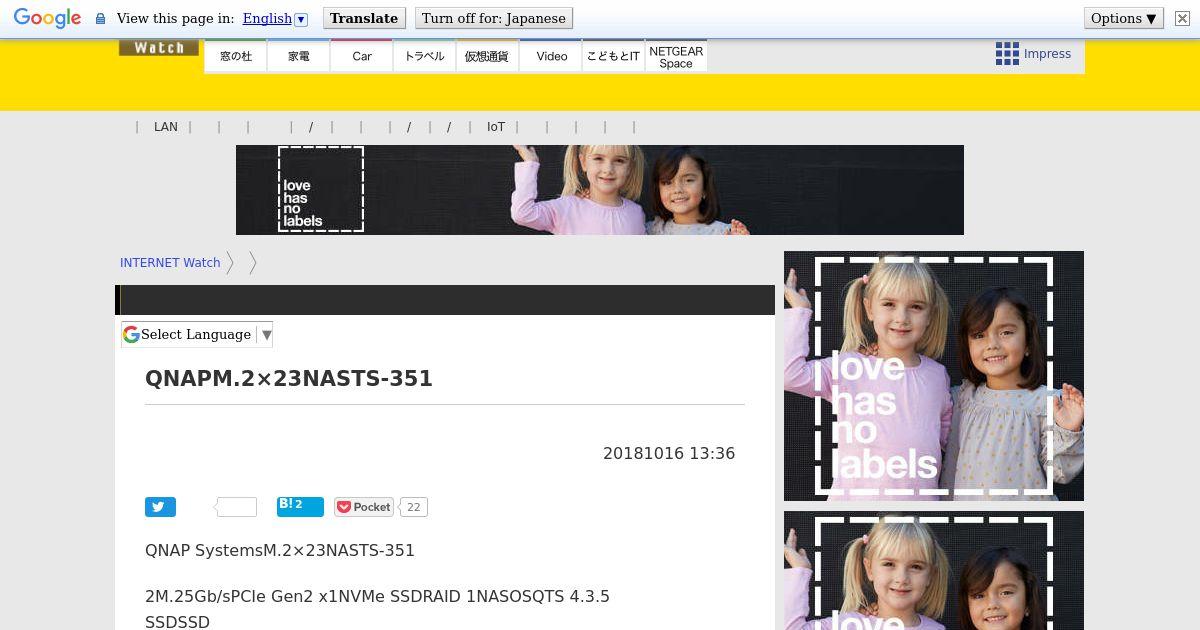This screenshot has width=1200, height=630.
Task: Open the トラベル tab
Action: (x=425, y=56)
